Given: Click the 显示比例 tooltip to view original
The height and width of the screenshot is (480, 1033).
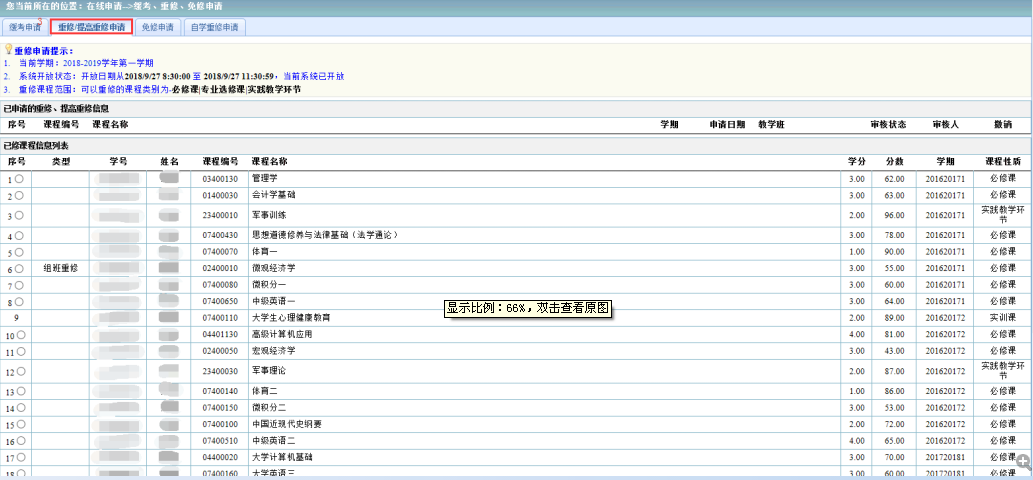Looking at the screenshot, I should (527, 309).
